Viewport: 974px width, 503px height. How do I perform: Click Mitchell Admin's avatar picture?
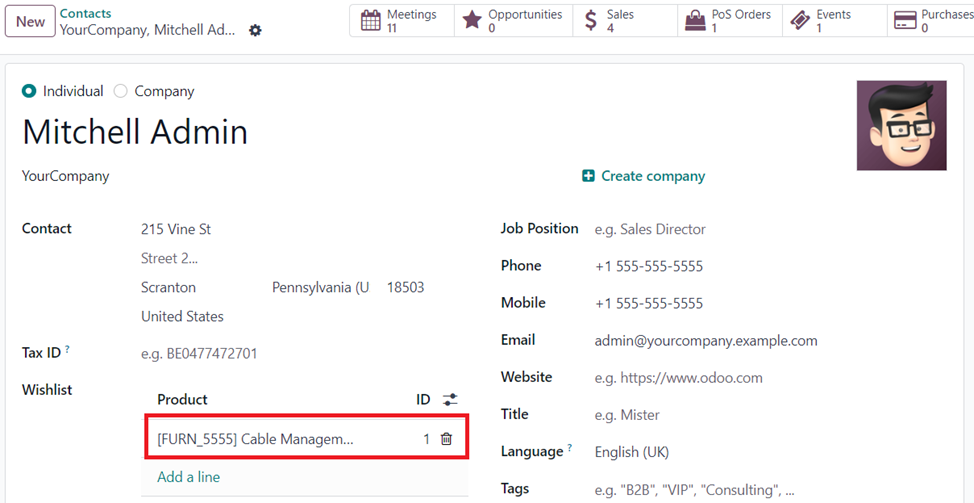901,125
